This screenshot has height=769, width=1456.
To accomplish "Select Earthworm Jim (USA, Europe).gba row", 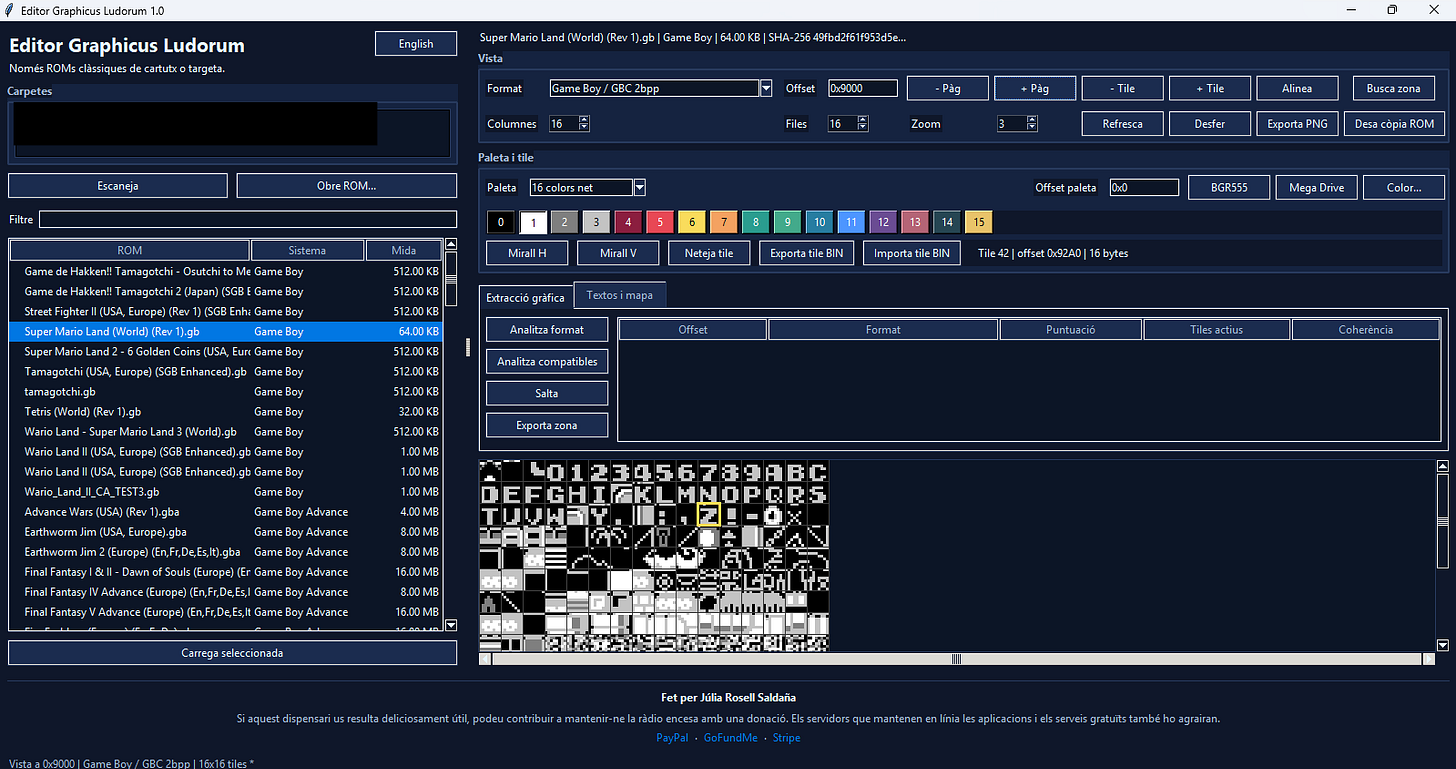I will [226, 531].
